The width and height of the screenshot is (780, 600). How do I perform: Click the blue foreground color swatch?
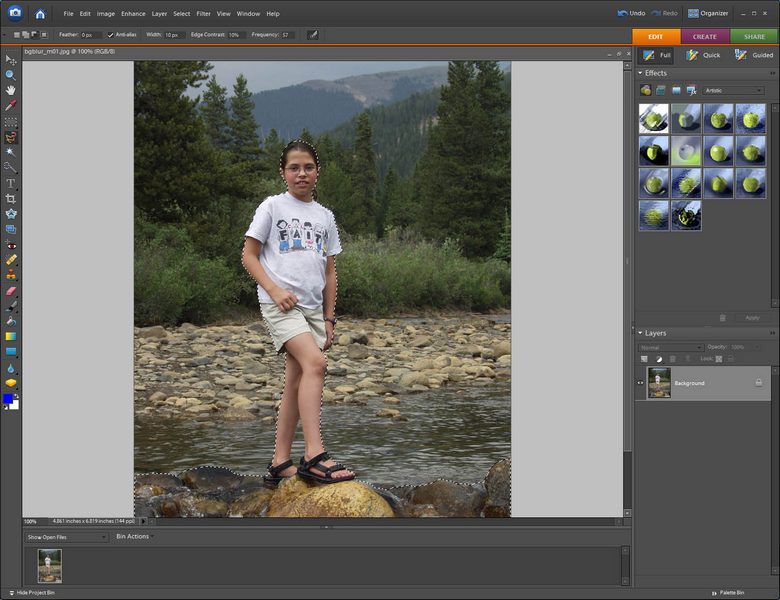8,398
